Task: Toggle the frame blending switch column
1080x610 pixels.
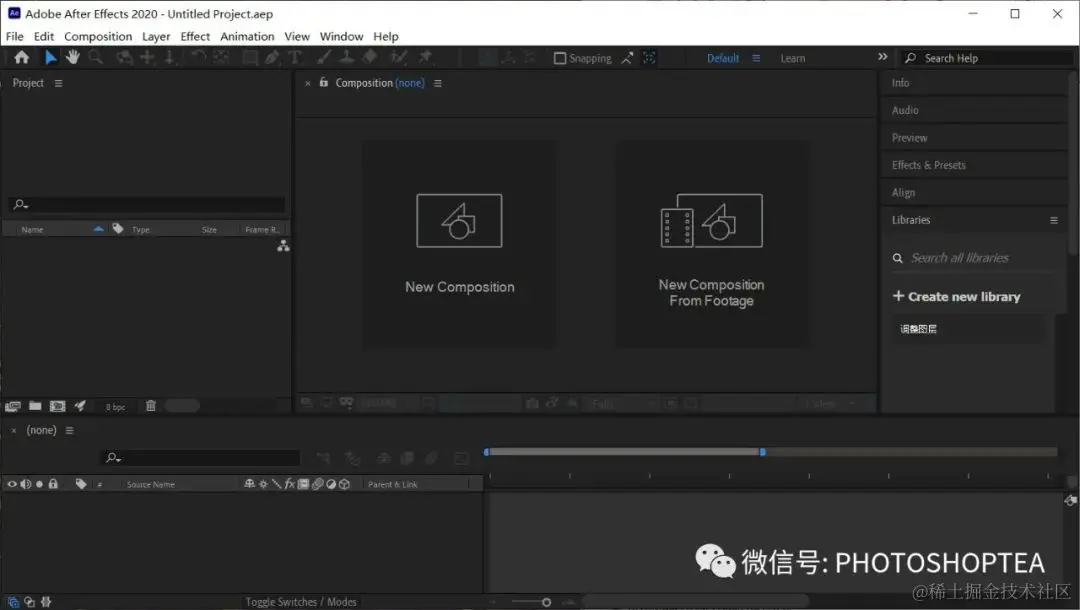Action: [x=303, y=484]
